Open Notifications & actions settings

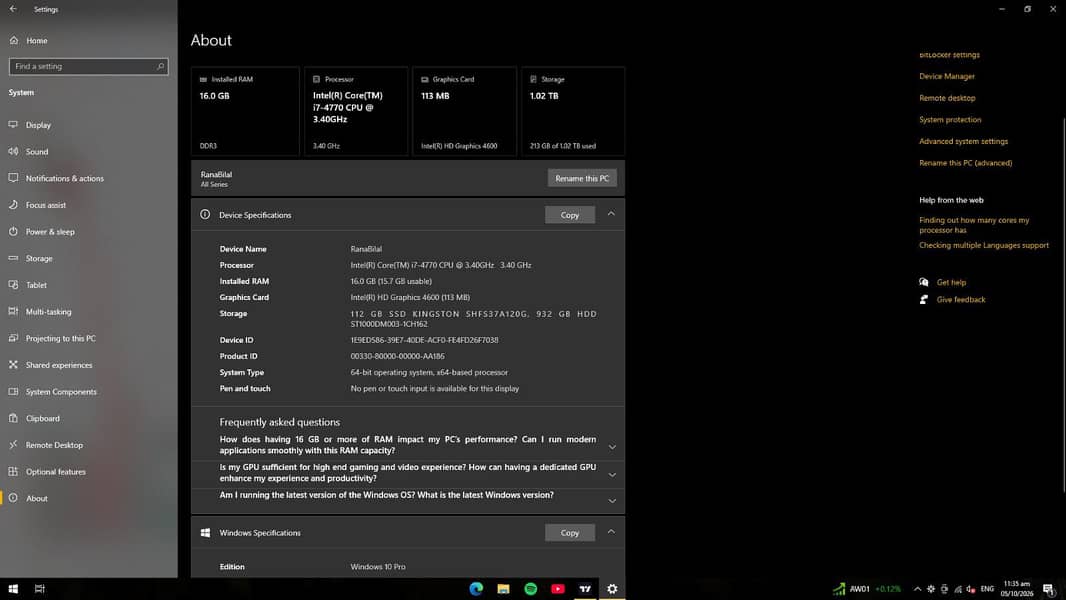[65, 178]
